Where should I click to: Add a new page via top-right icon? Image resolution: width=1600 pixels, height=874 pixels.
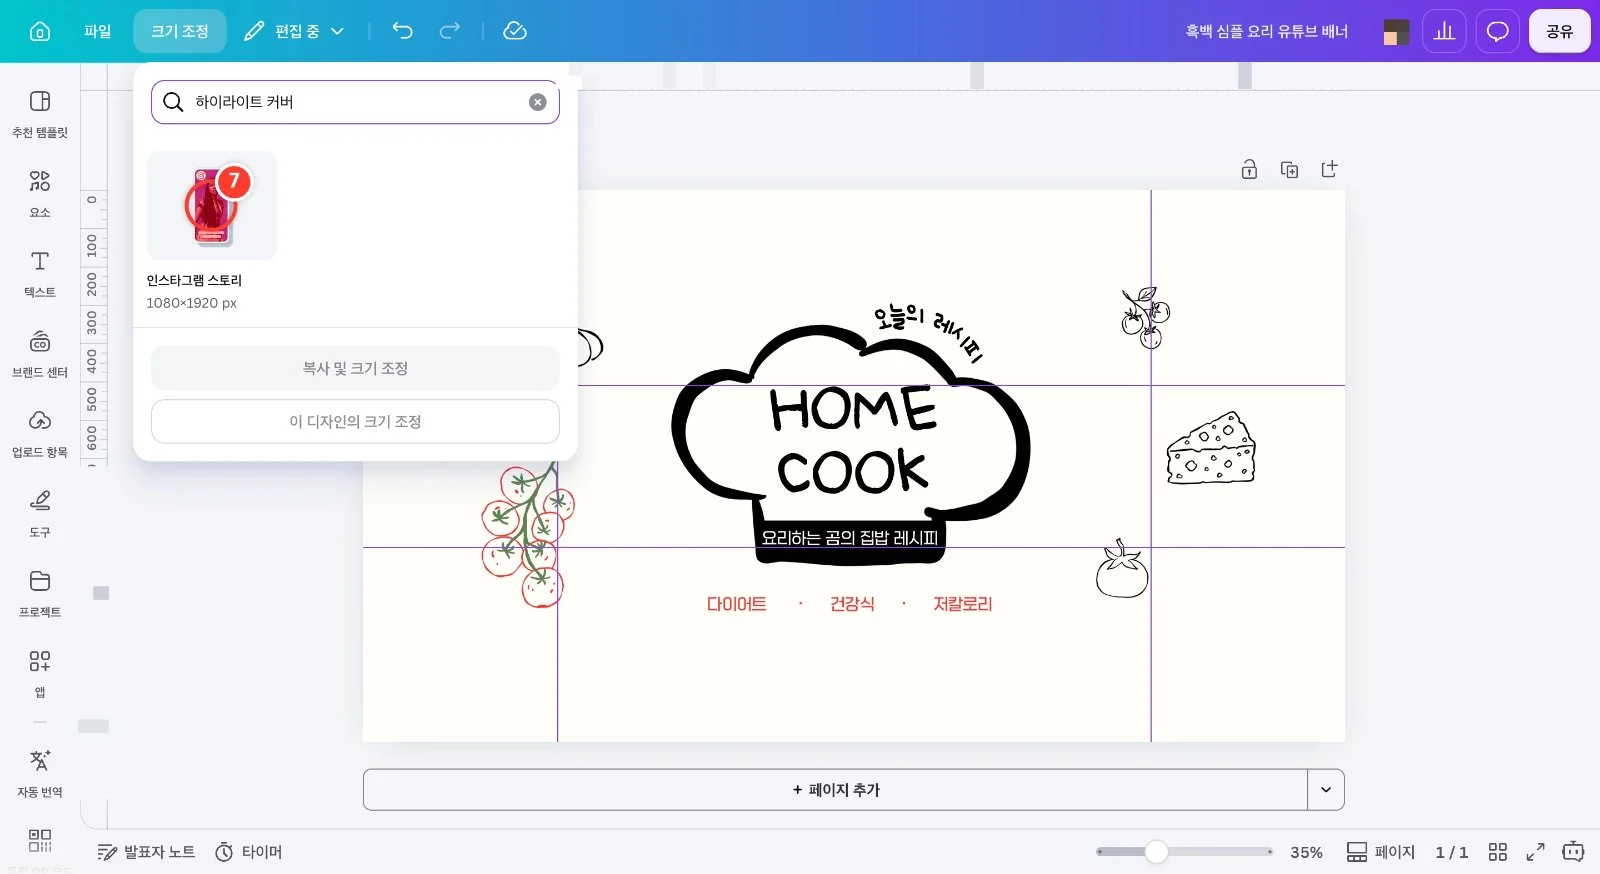pos(1329,169)
